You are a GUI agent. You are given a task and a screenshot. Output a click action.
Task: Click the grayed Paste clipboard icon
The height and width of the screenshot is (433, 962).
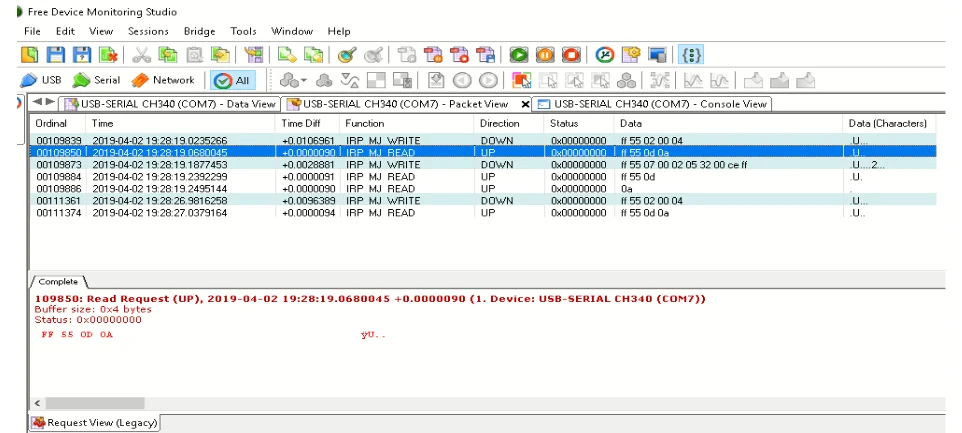click(194, 55)
